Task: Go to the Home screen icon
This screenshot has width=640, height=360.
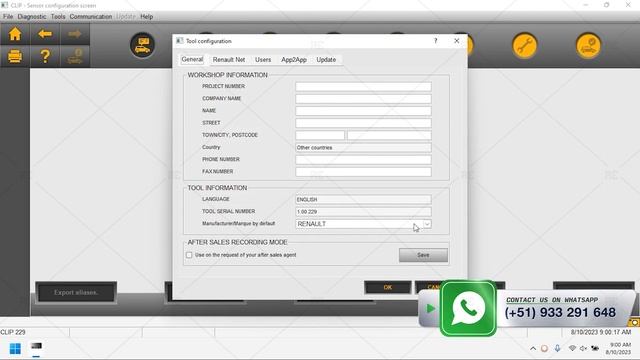Action: tap(15, 34)
